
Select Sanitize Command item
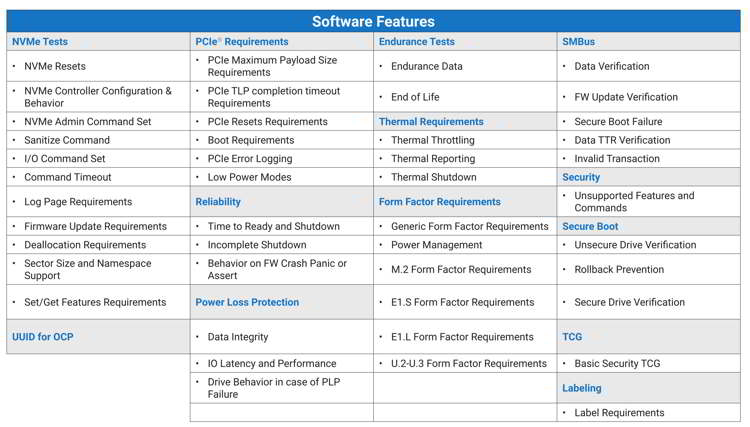click(x=67, y=140)
